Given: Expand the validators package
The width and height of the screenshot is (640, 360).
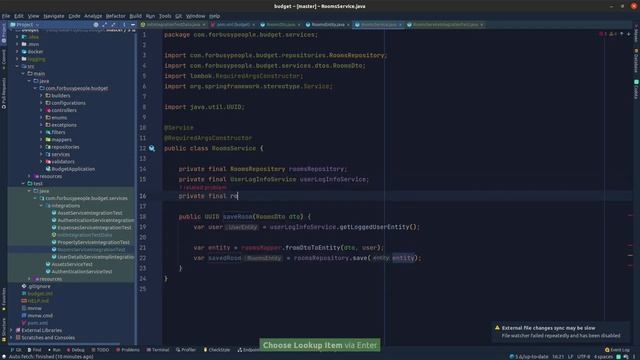Looking at the screenshot, I should 41,162.
